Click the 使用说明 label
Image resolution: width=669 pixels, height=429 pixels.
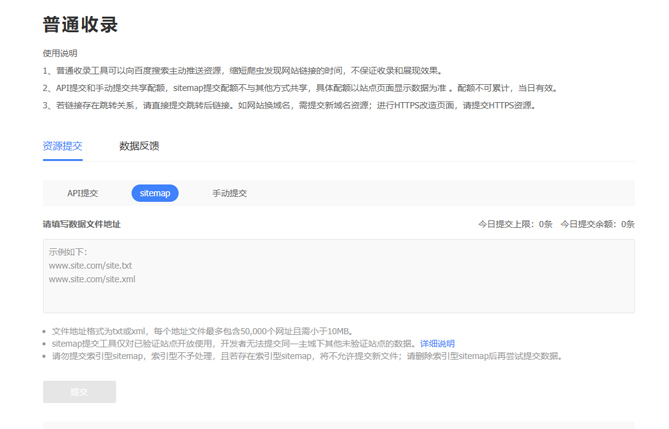(x=60, y=53)
